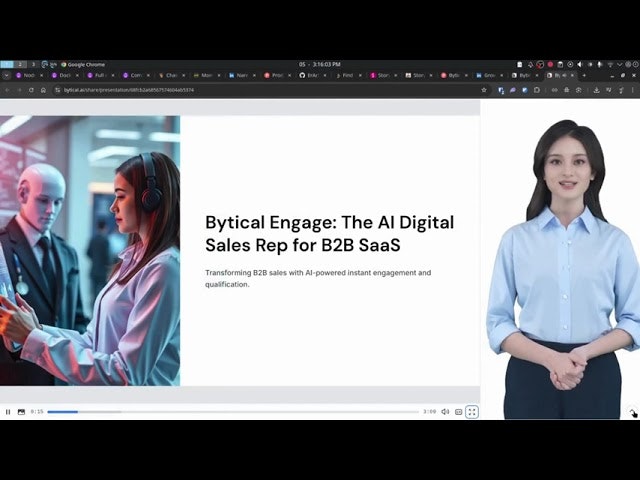This screenshot has height=480, width=640.
Task: Switch to workspace 2
Action: click(20, 64)
